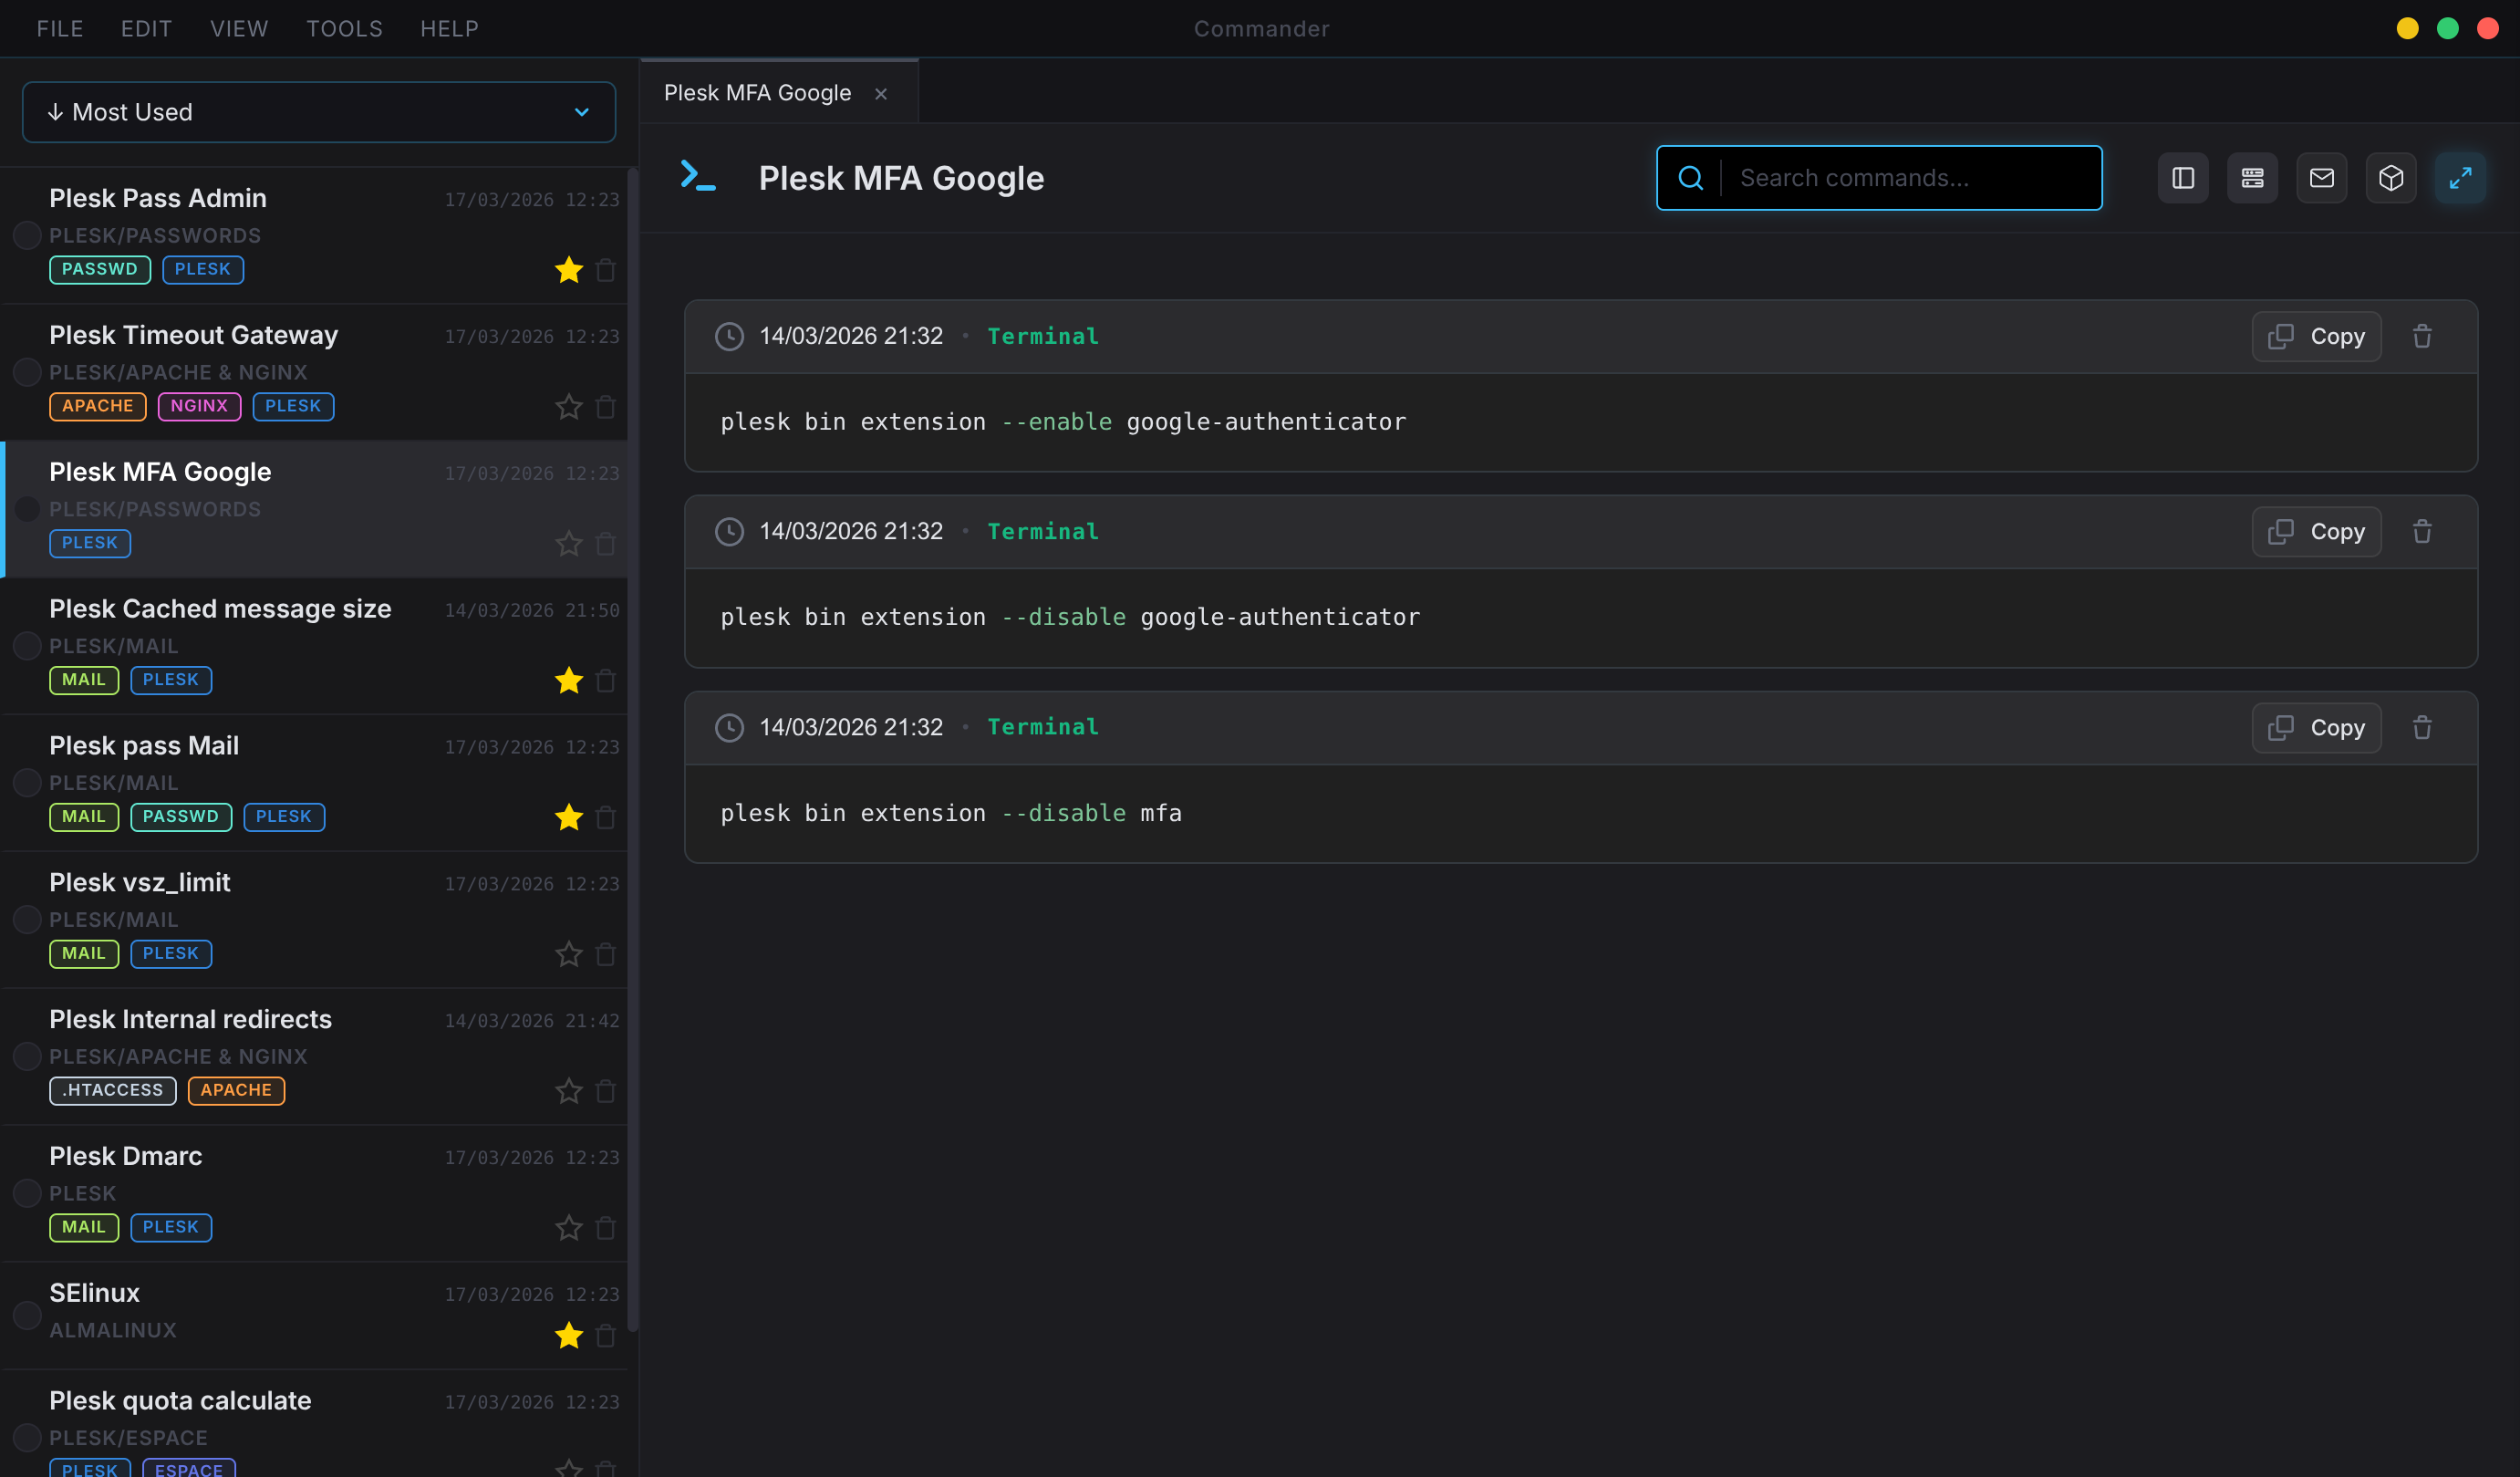
Task: Delete the google-authenticator disable command
Action: 2422,531
